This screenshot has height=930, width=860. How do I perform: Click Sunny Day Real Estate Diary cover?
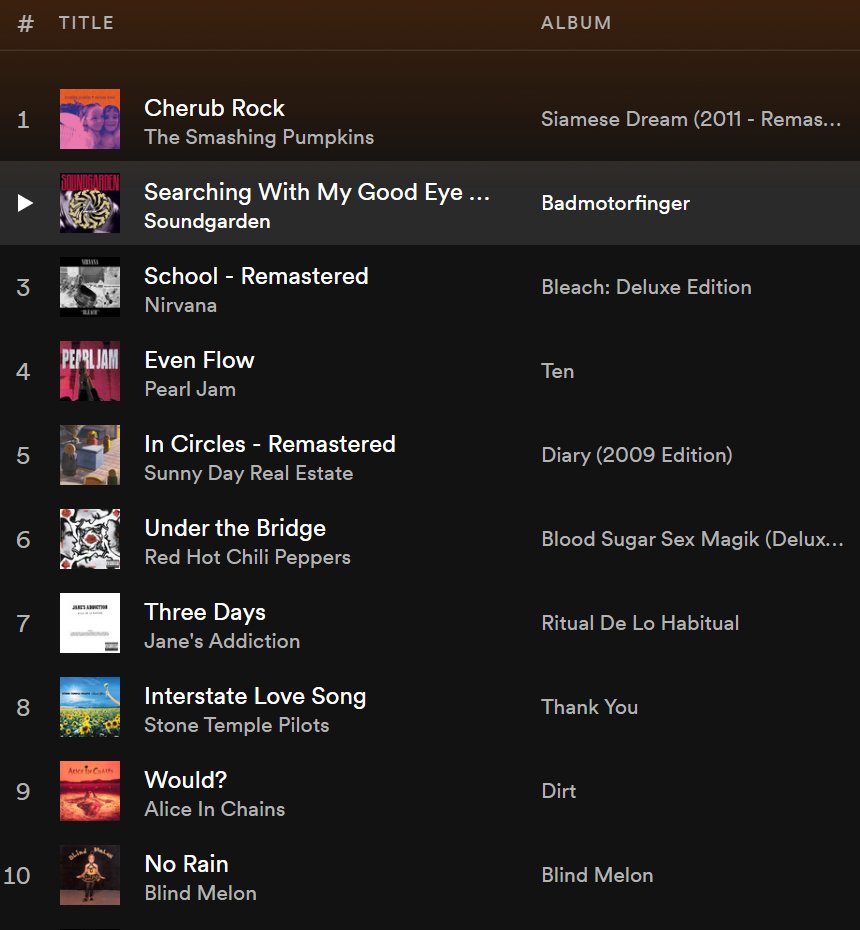coord(90,455)
